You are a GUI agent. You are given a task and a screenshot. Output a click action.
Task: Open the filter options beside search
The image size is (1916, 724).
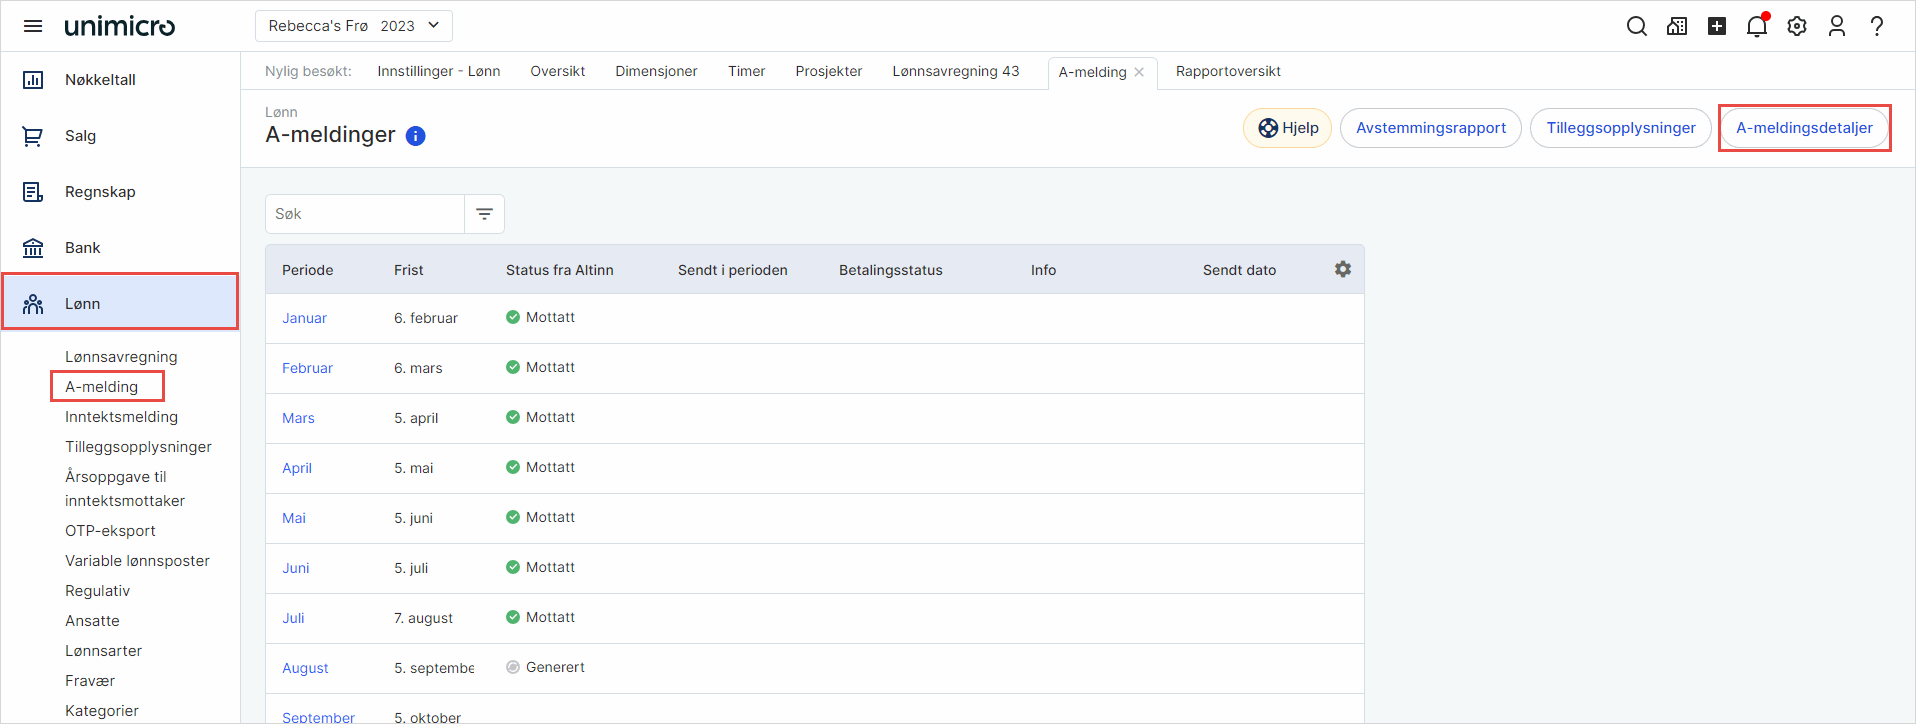pos(485,214)
